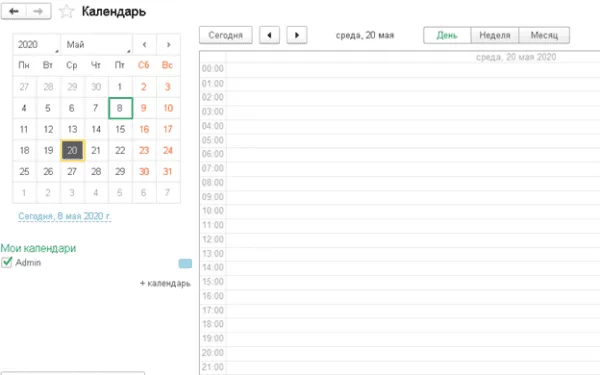This screenshot has width=600, height=375.
Task: Go to previous day with left triangle
Action: [269, 35]
